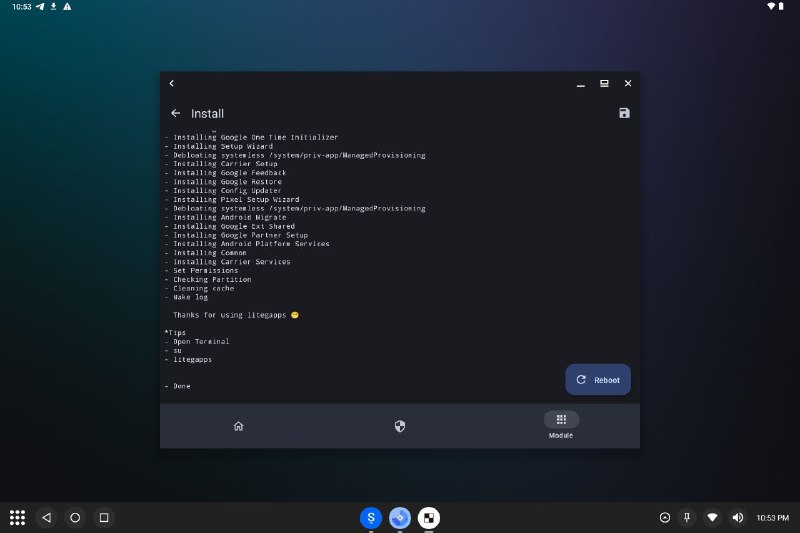Open the blue S app in the taskbar
Viewport: 800px width, 533px height.
[371, 518]
